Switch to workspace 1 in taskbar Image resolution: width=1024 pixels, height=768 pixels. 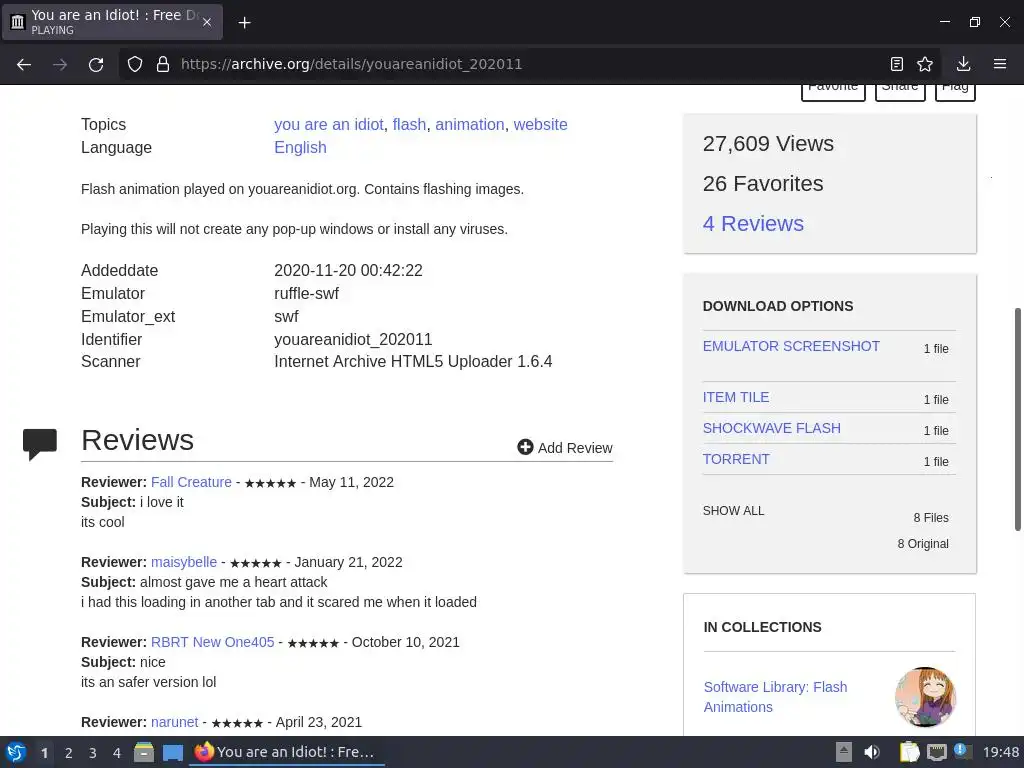(x=44, y=752)
